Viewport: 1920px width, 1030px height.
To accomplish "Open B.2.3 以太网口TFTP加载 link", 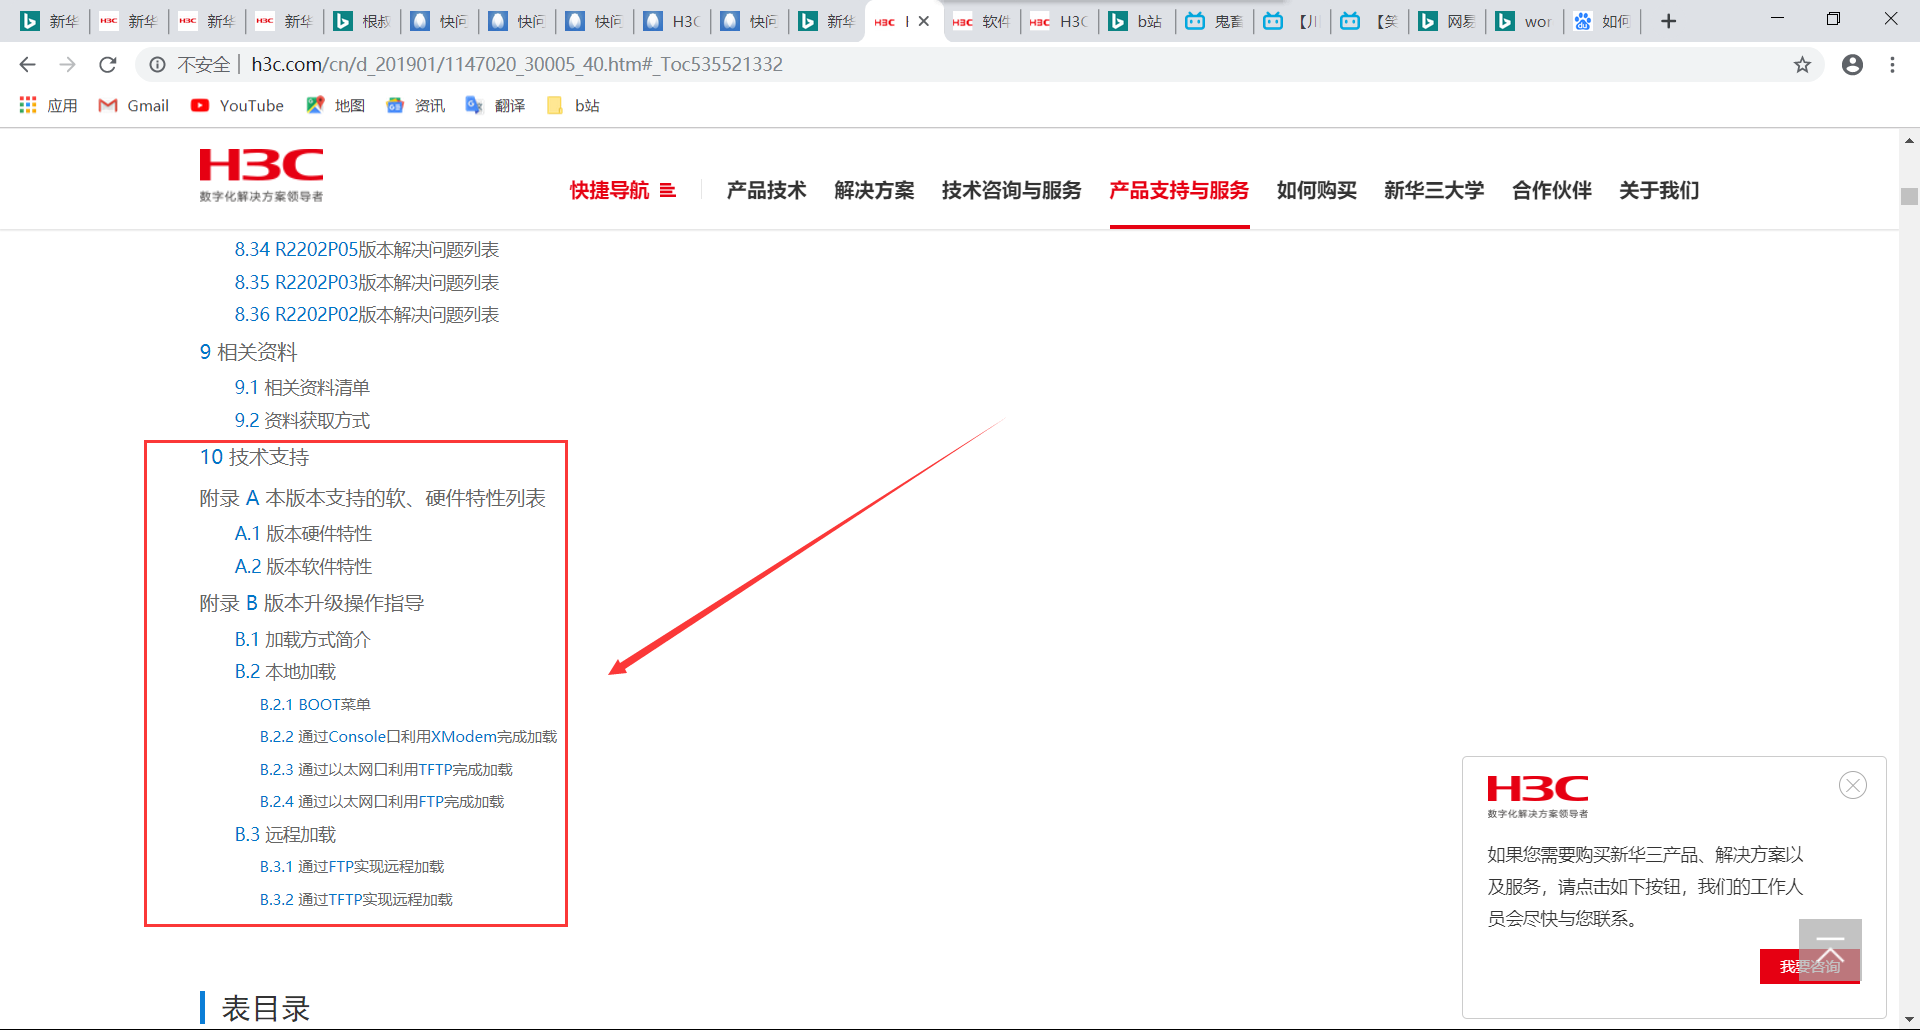I will pos(386,770).
